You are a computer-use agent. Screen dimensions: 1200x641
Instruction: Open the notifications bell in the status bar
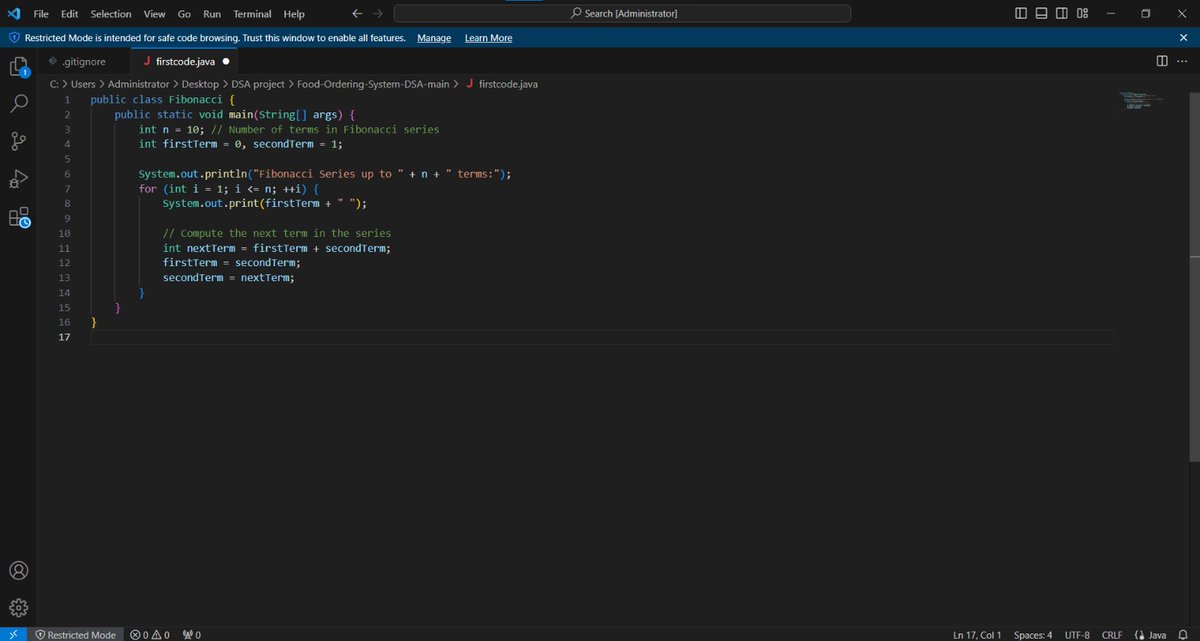pyautogui.click(x=1183, y=635)
